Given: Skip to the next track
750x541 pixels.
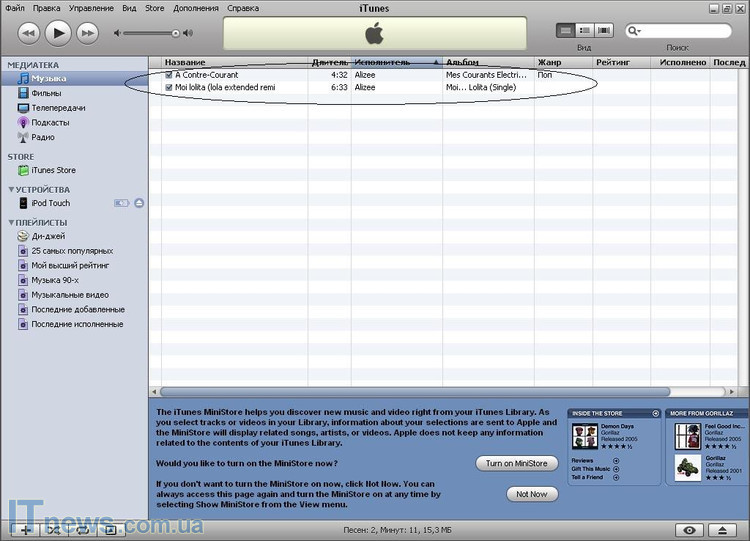Looking at the screenshot, I should coord(88,33).
